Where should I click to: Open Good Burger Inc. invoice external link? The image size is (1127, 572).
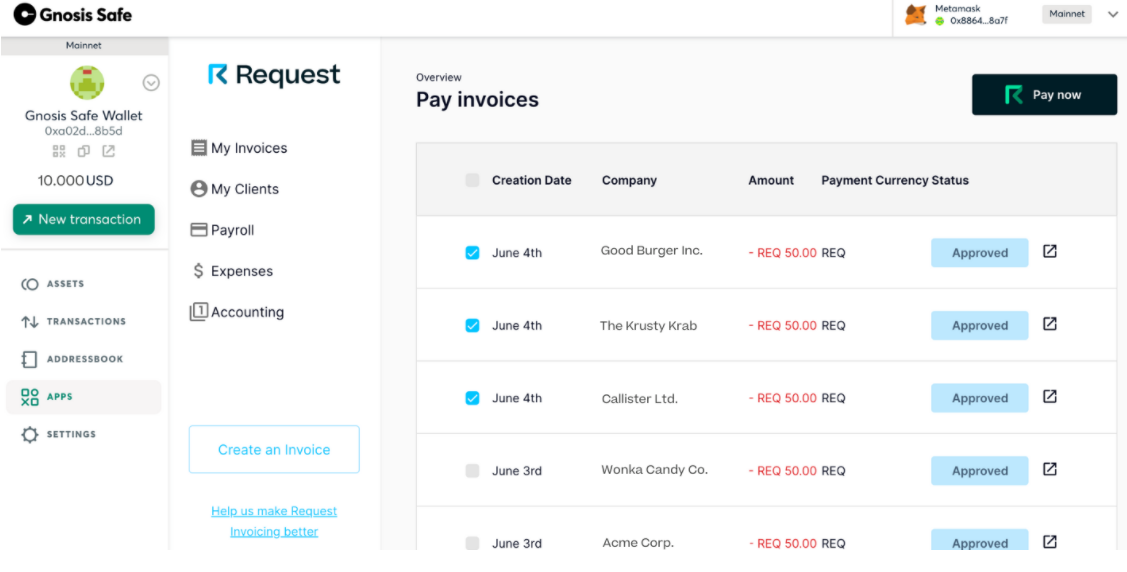[1050, 252]
